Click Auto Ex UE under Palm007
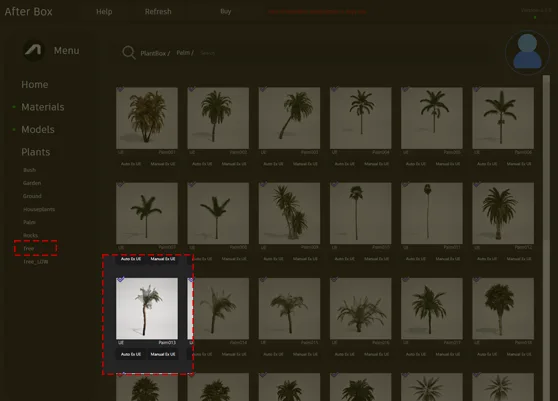The height and width of the screenshot is (401, 558). click(x=131, y=259)
